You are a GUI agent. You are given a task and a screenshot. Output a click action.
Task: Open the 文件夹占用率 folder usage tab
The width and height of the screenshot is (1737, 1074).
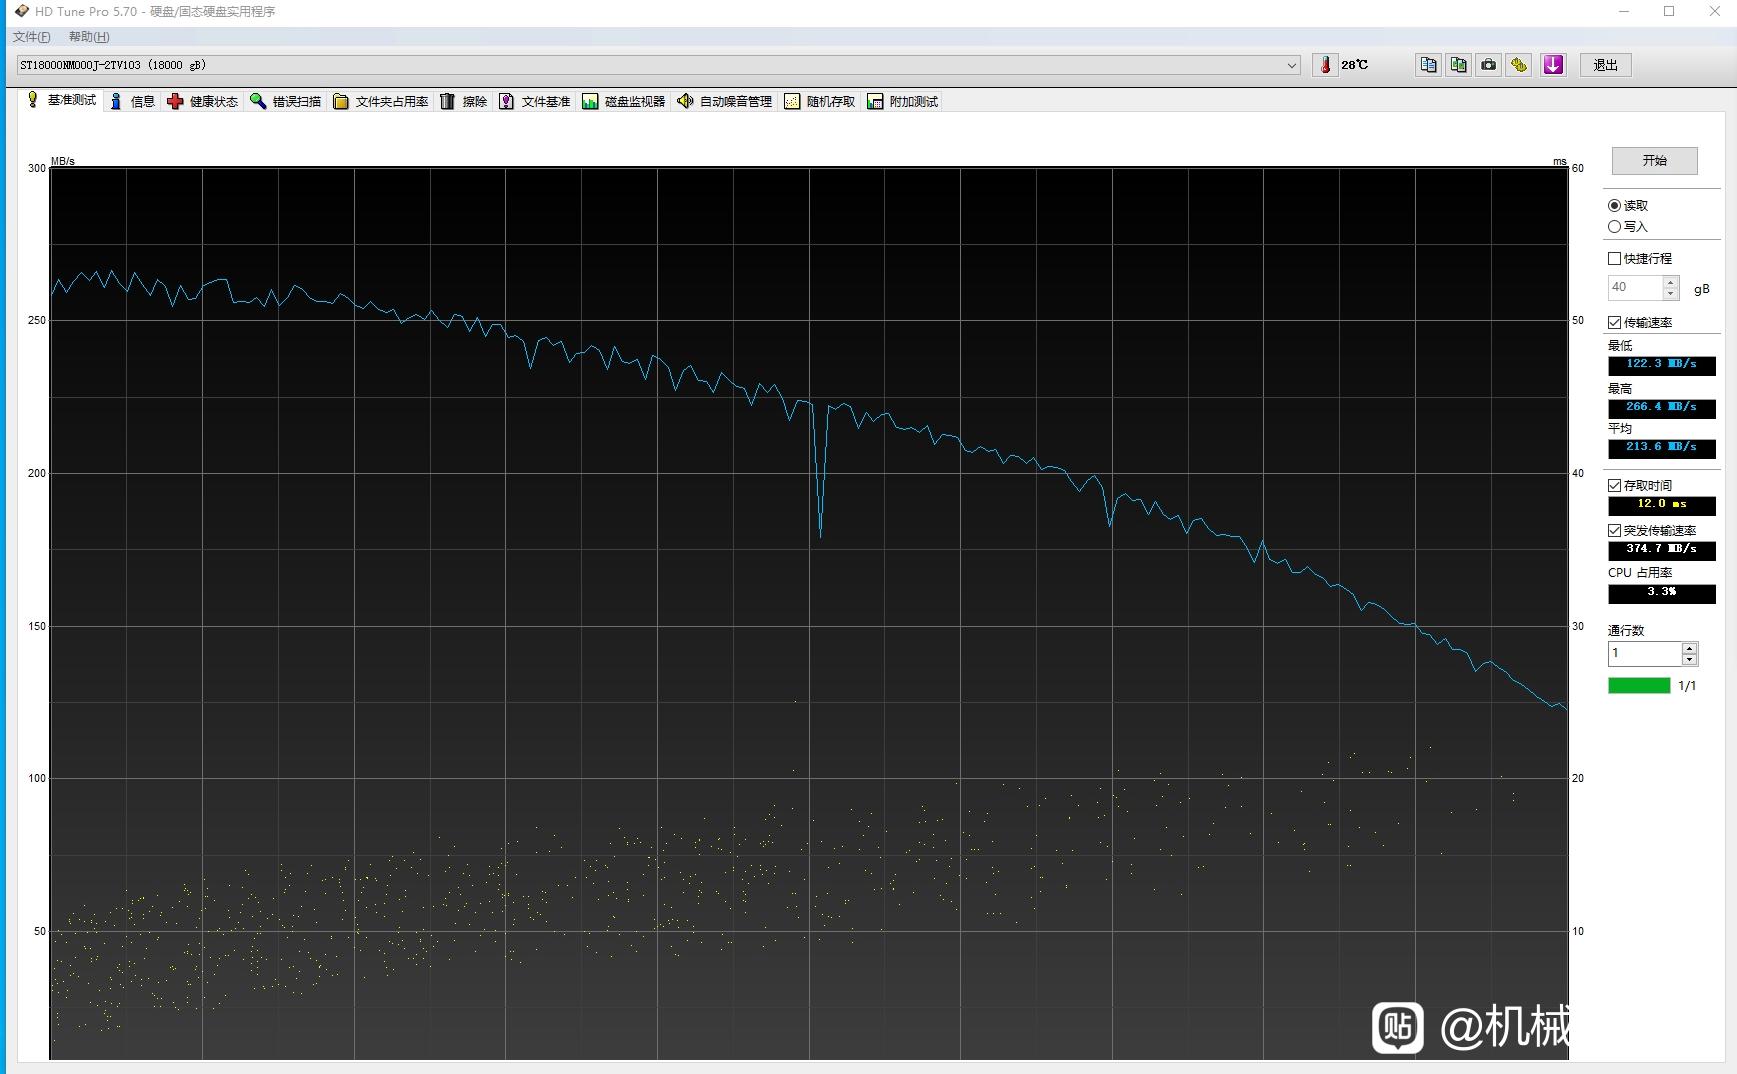pos(380,101)
